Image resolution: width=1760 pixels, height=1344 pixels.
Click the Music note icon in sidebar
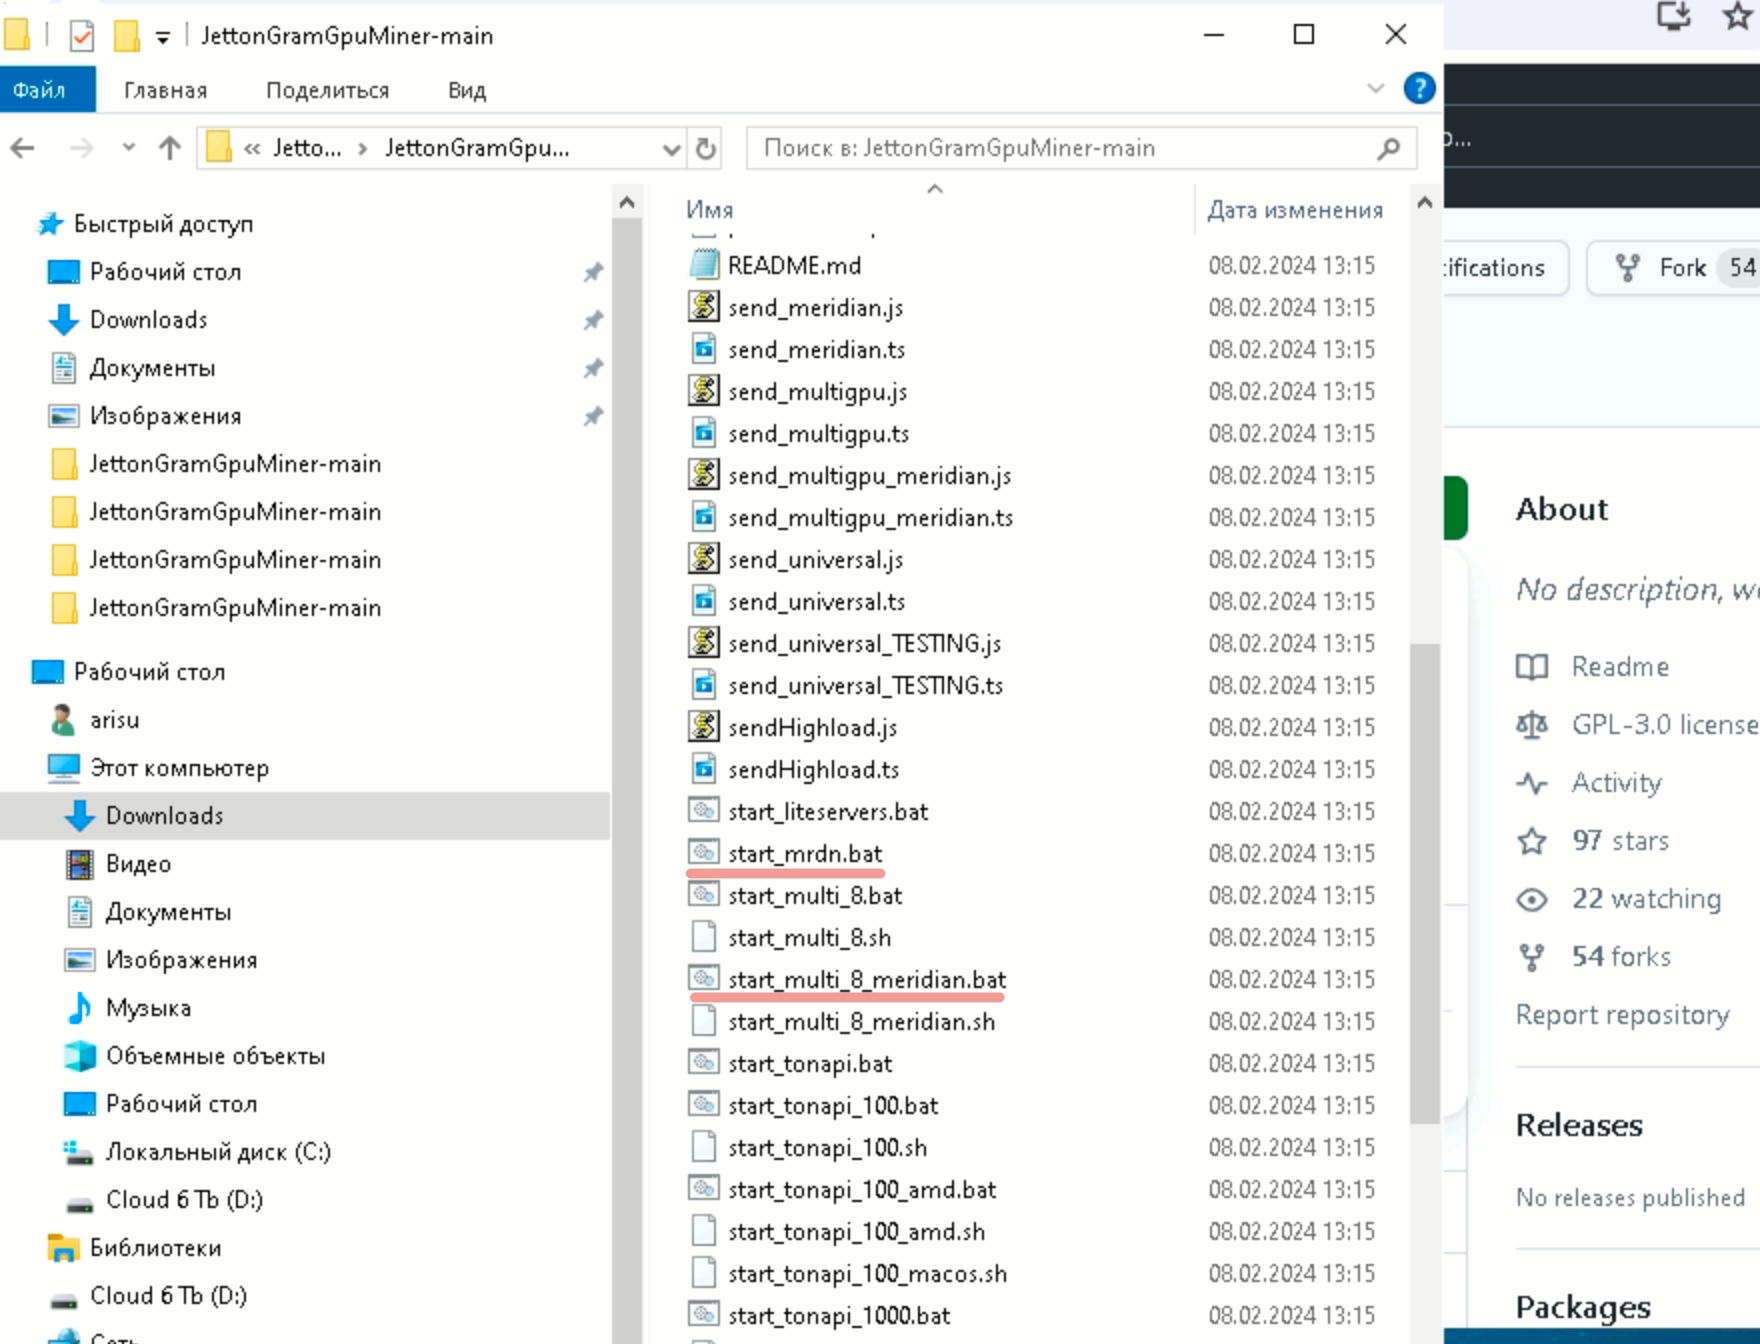click(79, 1008)
